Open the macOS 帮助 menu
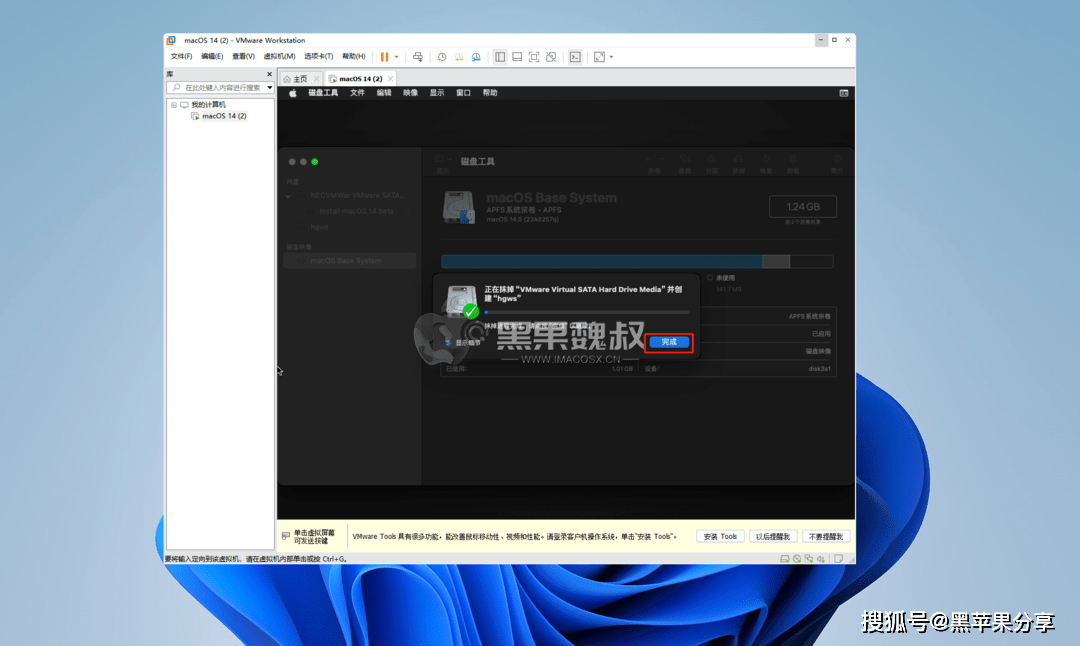1080x646 pixels. pyautogui.click(x=490, y=93)
